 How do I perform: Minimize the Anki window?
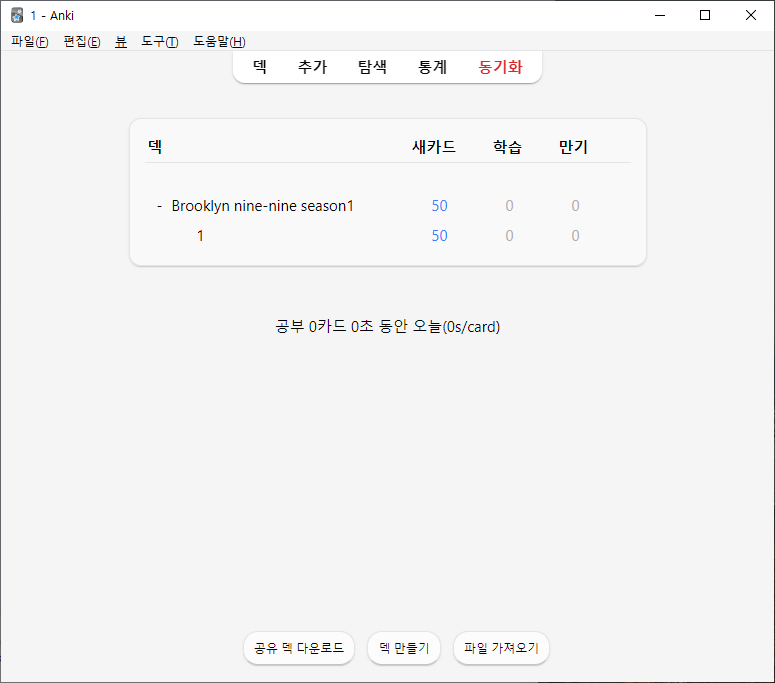(x=660, y=15)
